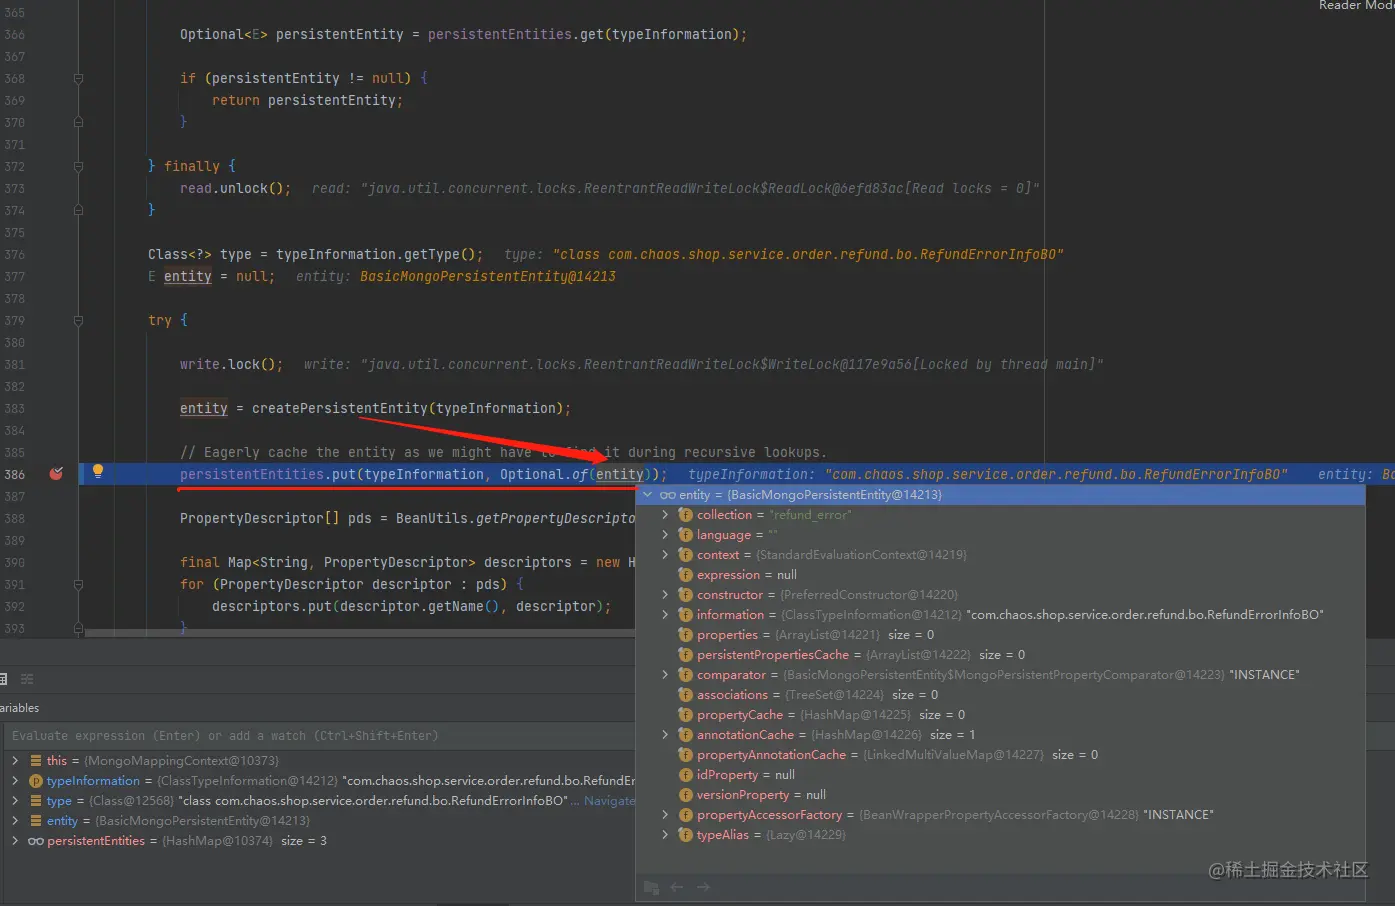Click the field icon beside associations
Image resolution: width=1395 pixels, height=906 pixels.
click(685, 694)
